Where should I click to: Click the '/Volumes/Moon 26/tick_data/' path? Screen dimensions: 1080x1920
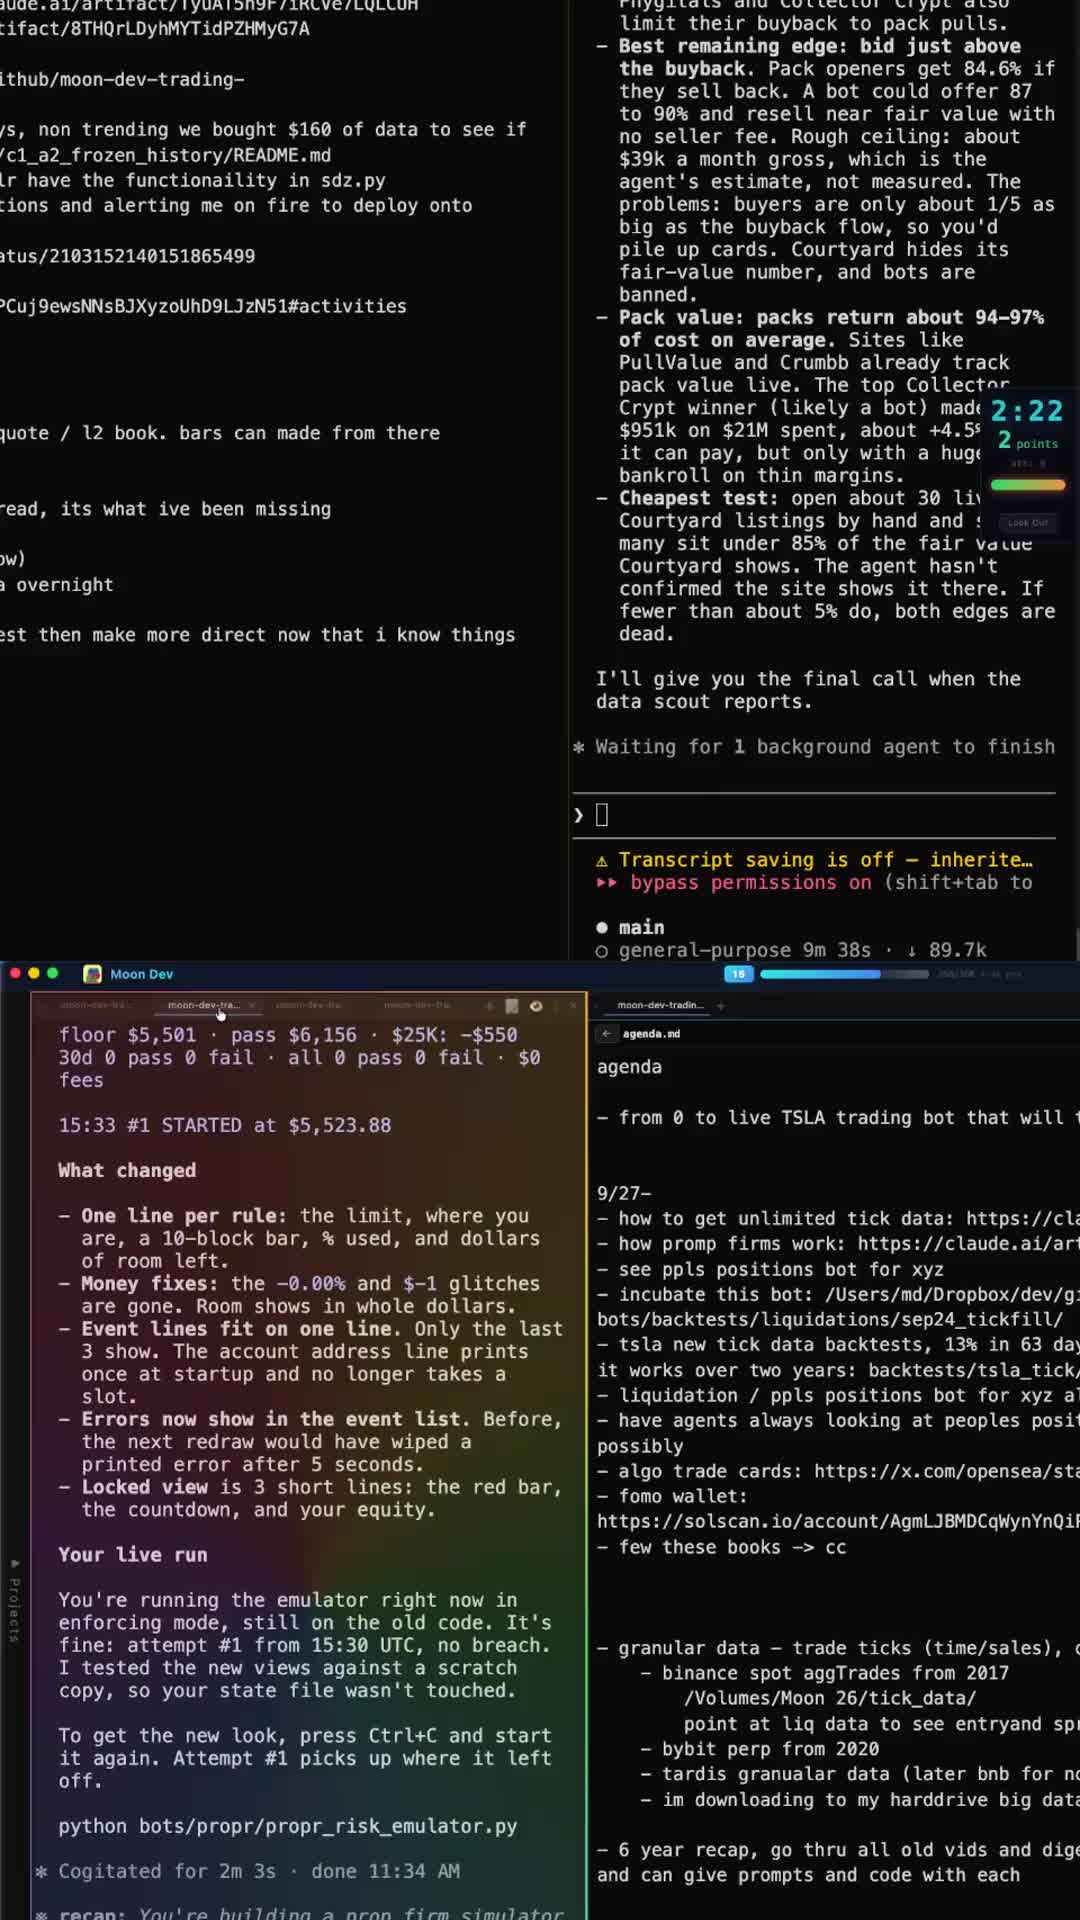click(830, 1698)
